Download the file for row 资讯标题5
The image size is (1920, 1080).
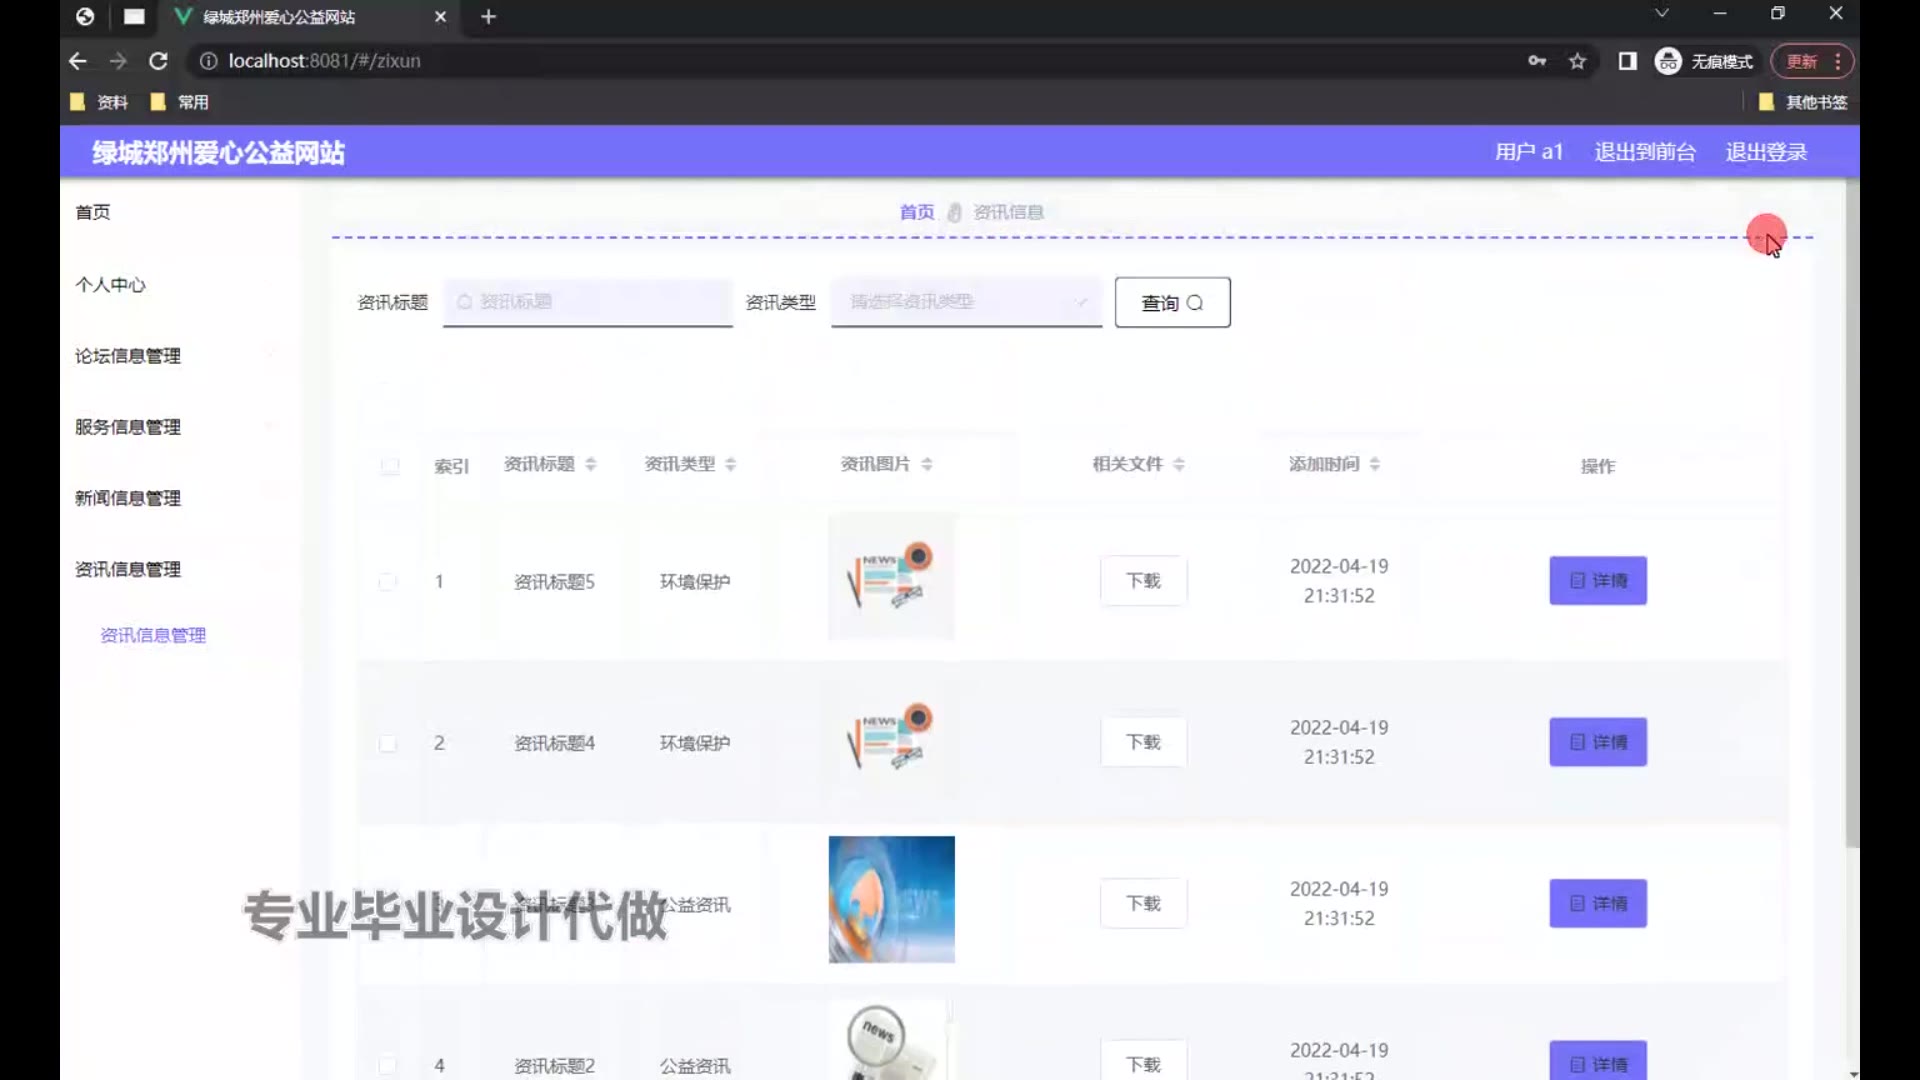[x=1143, y=581]
